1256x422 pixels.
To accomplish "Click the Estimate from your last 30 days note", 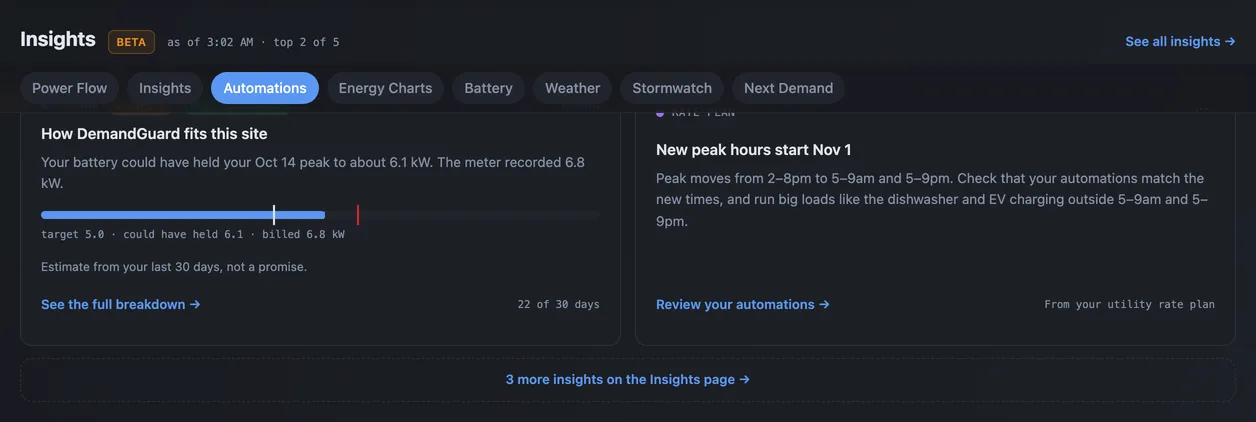I will [174, 267].
